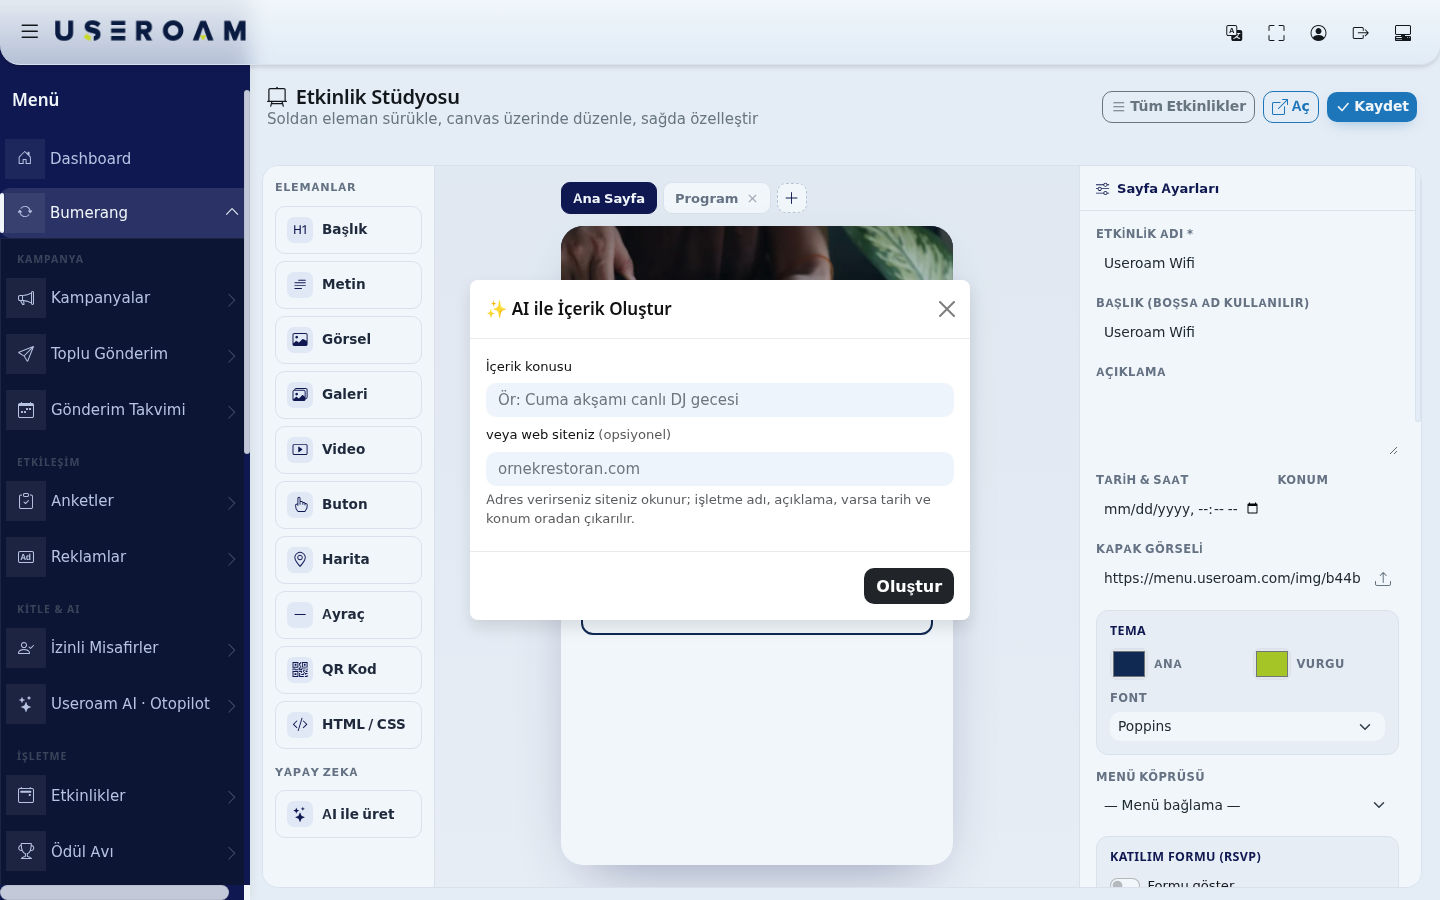This screenshot has height=900, width=1440.
Task: Open the Poppins font dropdown
Action: 1247,727
